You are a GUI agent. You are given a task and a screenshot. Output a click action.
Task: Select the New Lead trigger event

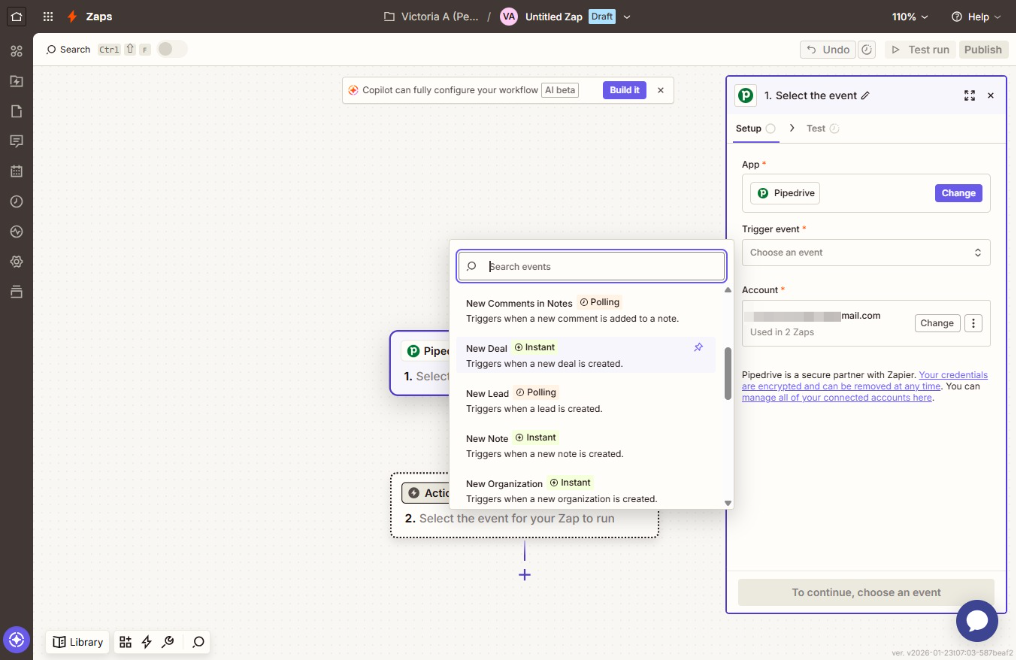pyautogui.click(x=586, y=400)
